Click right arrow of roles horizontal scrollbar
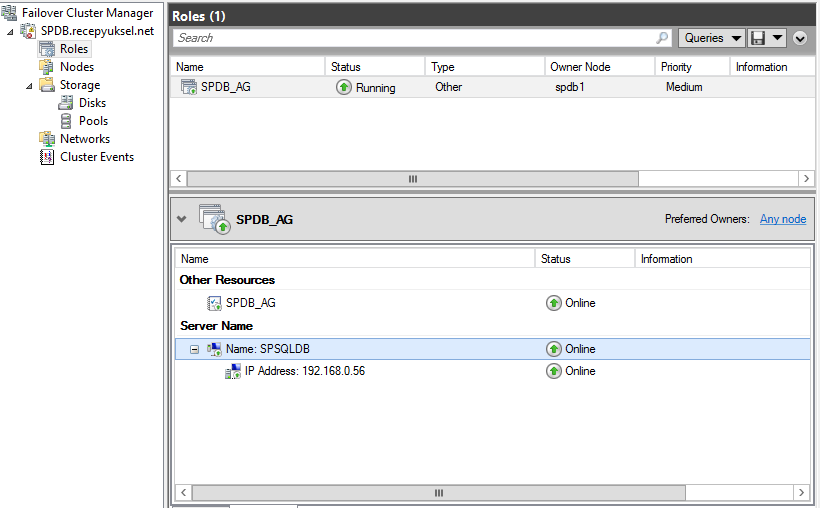 pos(806,179)
